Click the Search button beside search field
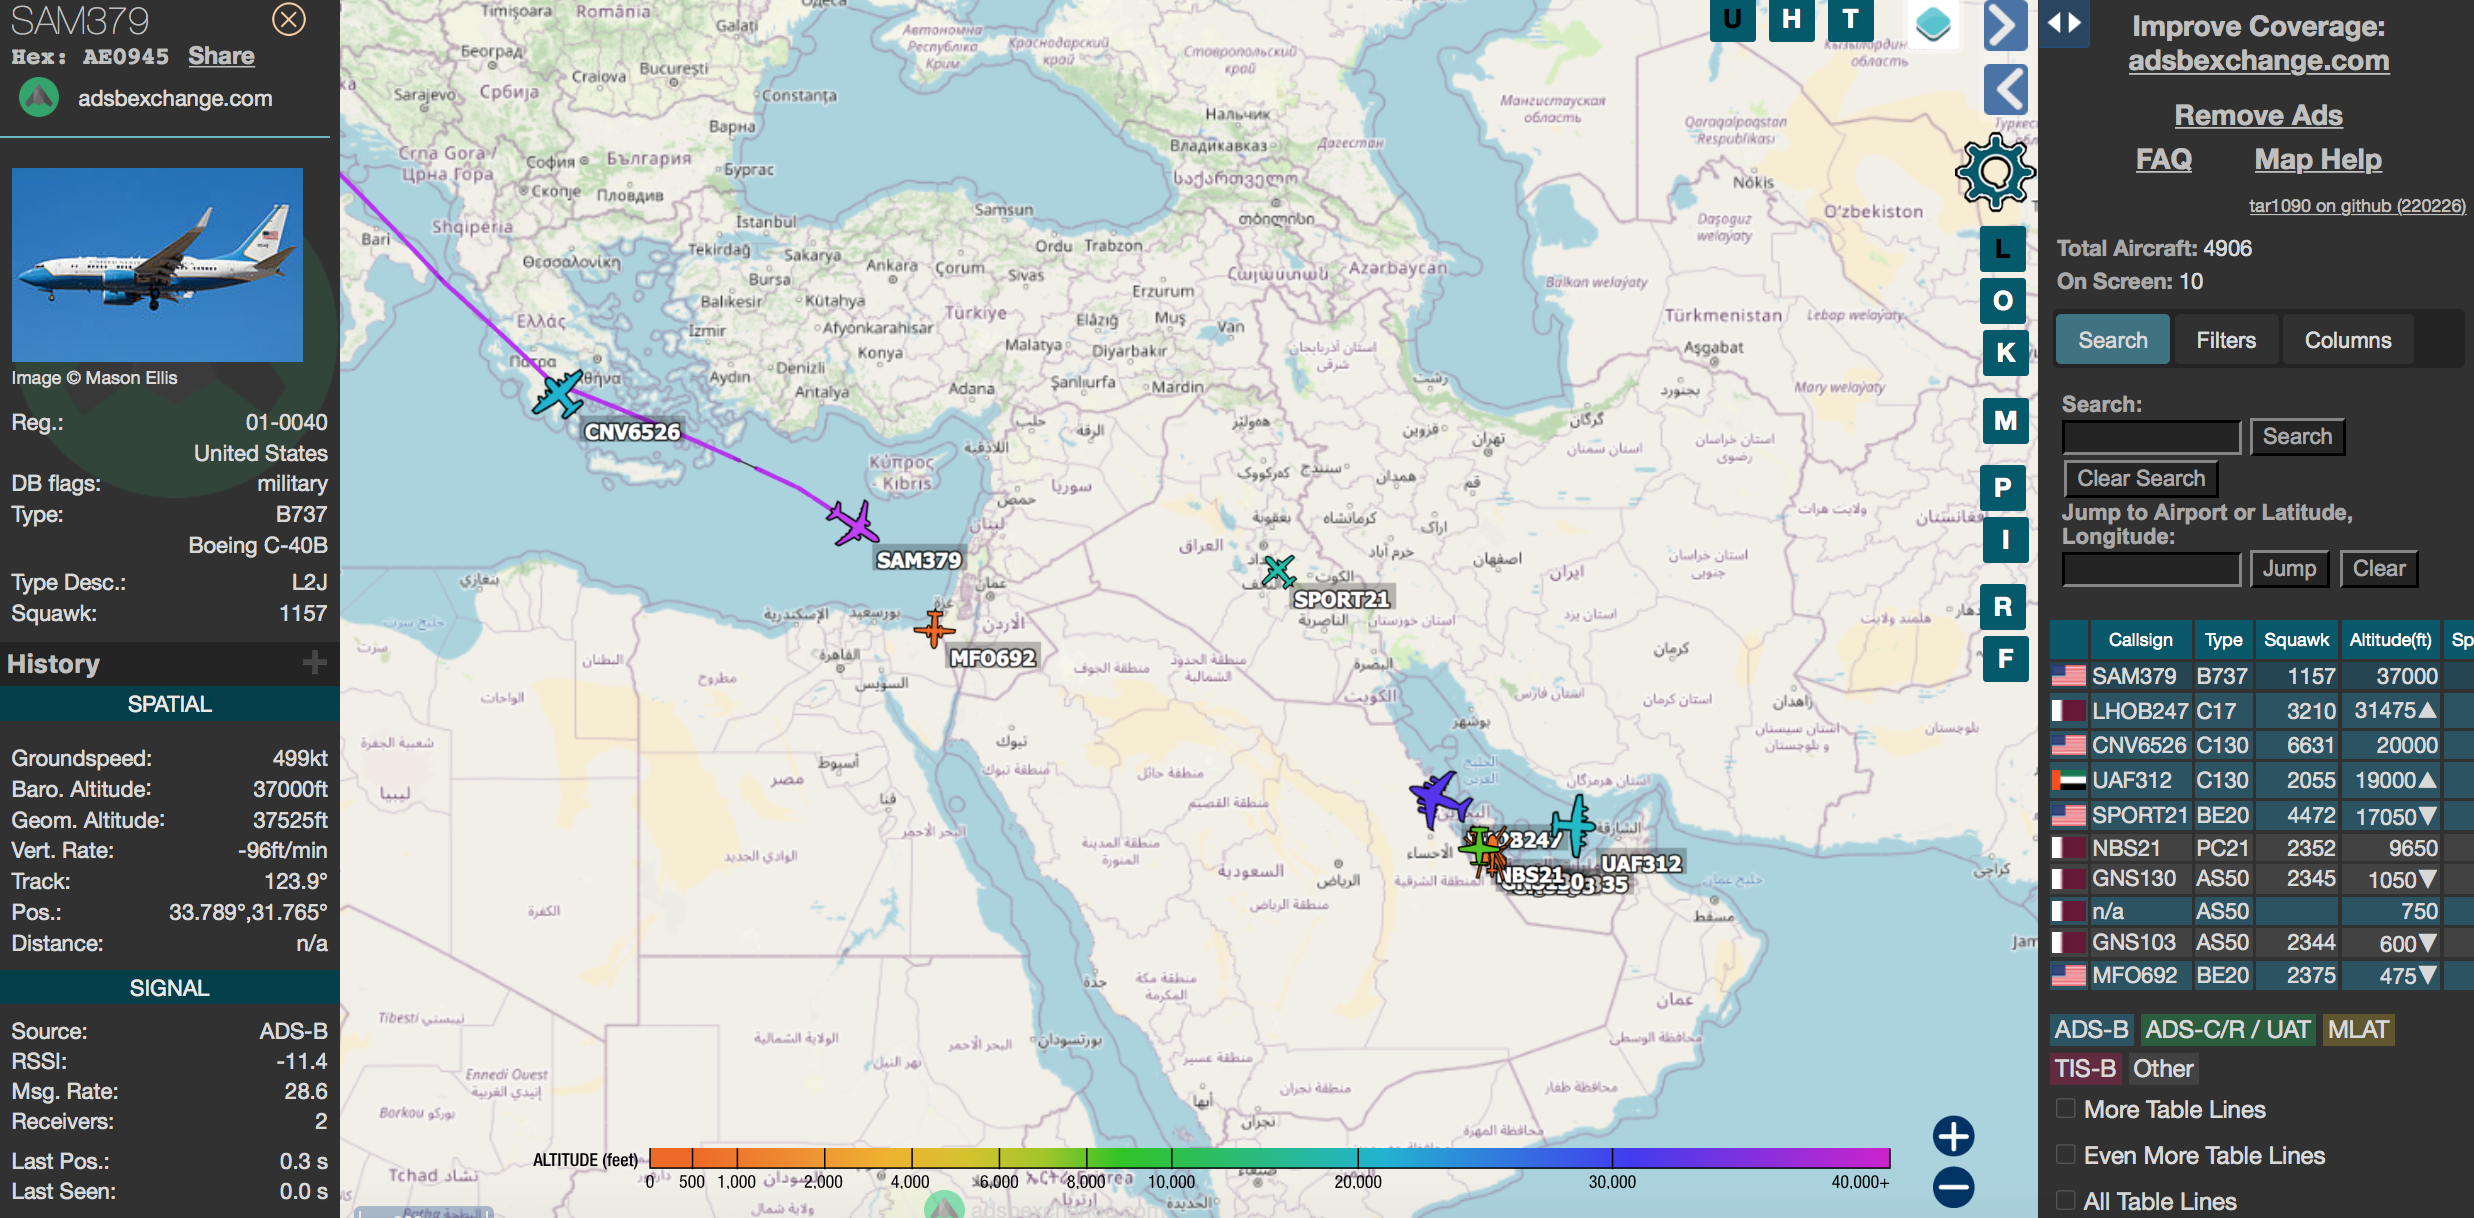Image resolution: width=2474 pixels, height=1218 pixels. point(2297,437)
